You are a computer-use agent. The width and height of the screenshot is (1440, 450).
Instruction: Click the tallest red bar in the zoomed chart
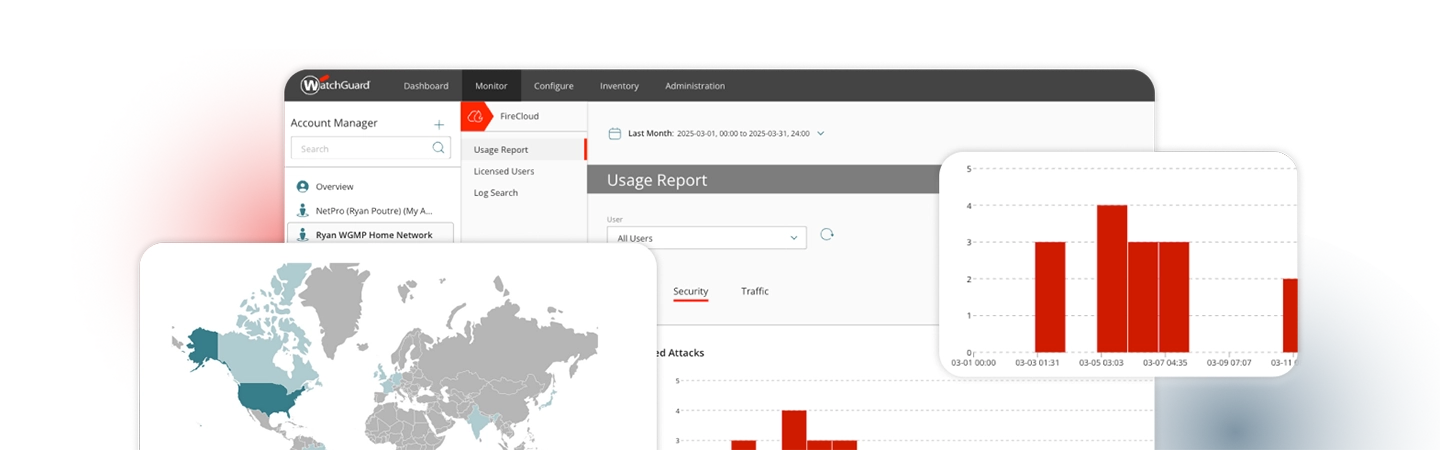pos(1112,278)
